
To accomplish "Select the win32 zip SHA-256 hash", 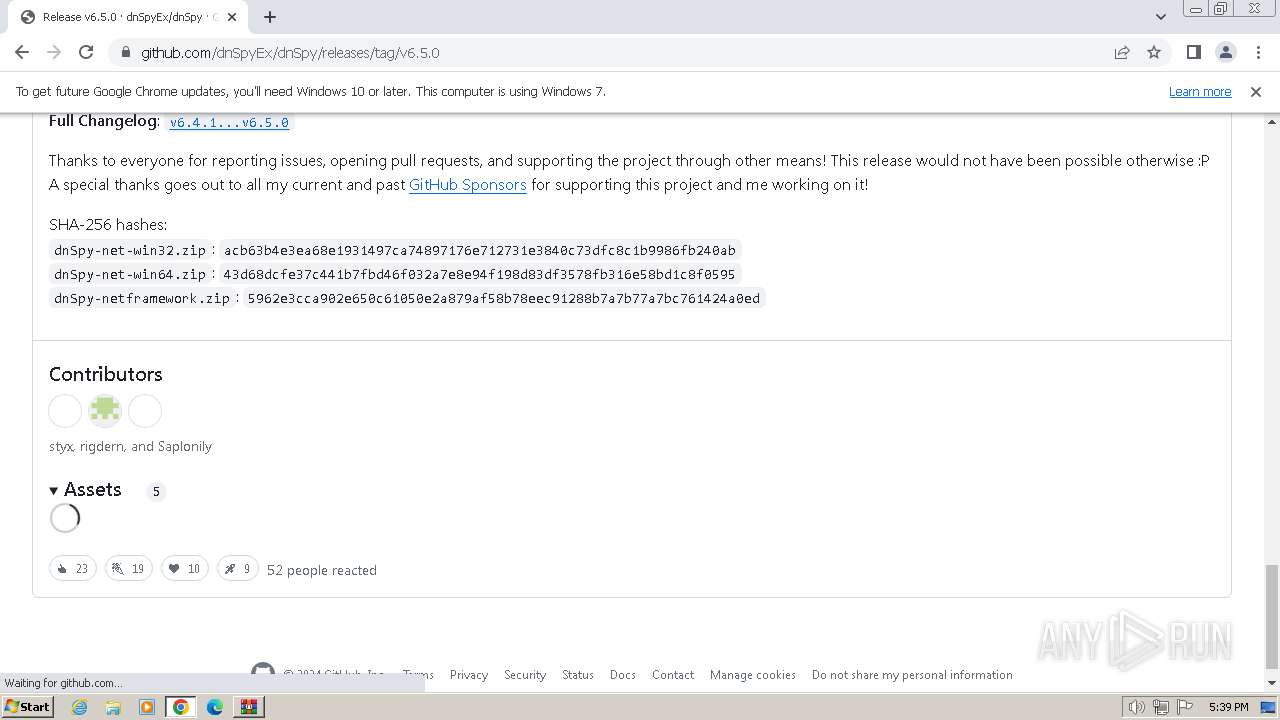I will point(480,251).
